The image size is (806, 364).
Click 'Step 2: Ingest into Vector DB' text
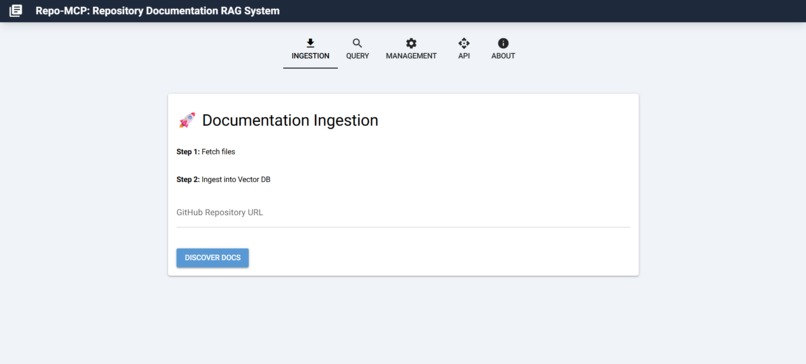pos(223,179)
